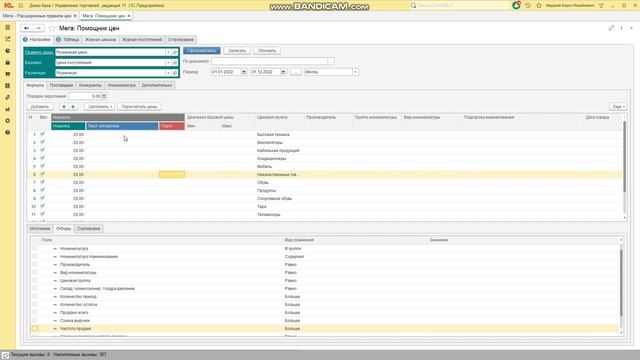Toggle the enable checkbox in row 9
This screenshot has width=640, height=360.
[42, 198]
